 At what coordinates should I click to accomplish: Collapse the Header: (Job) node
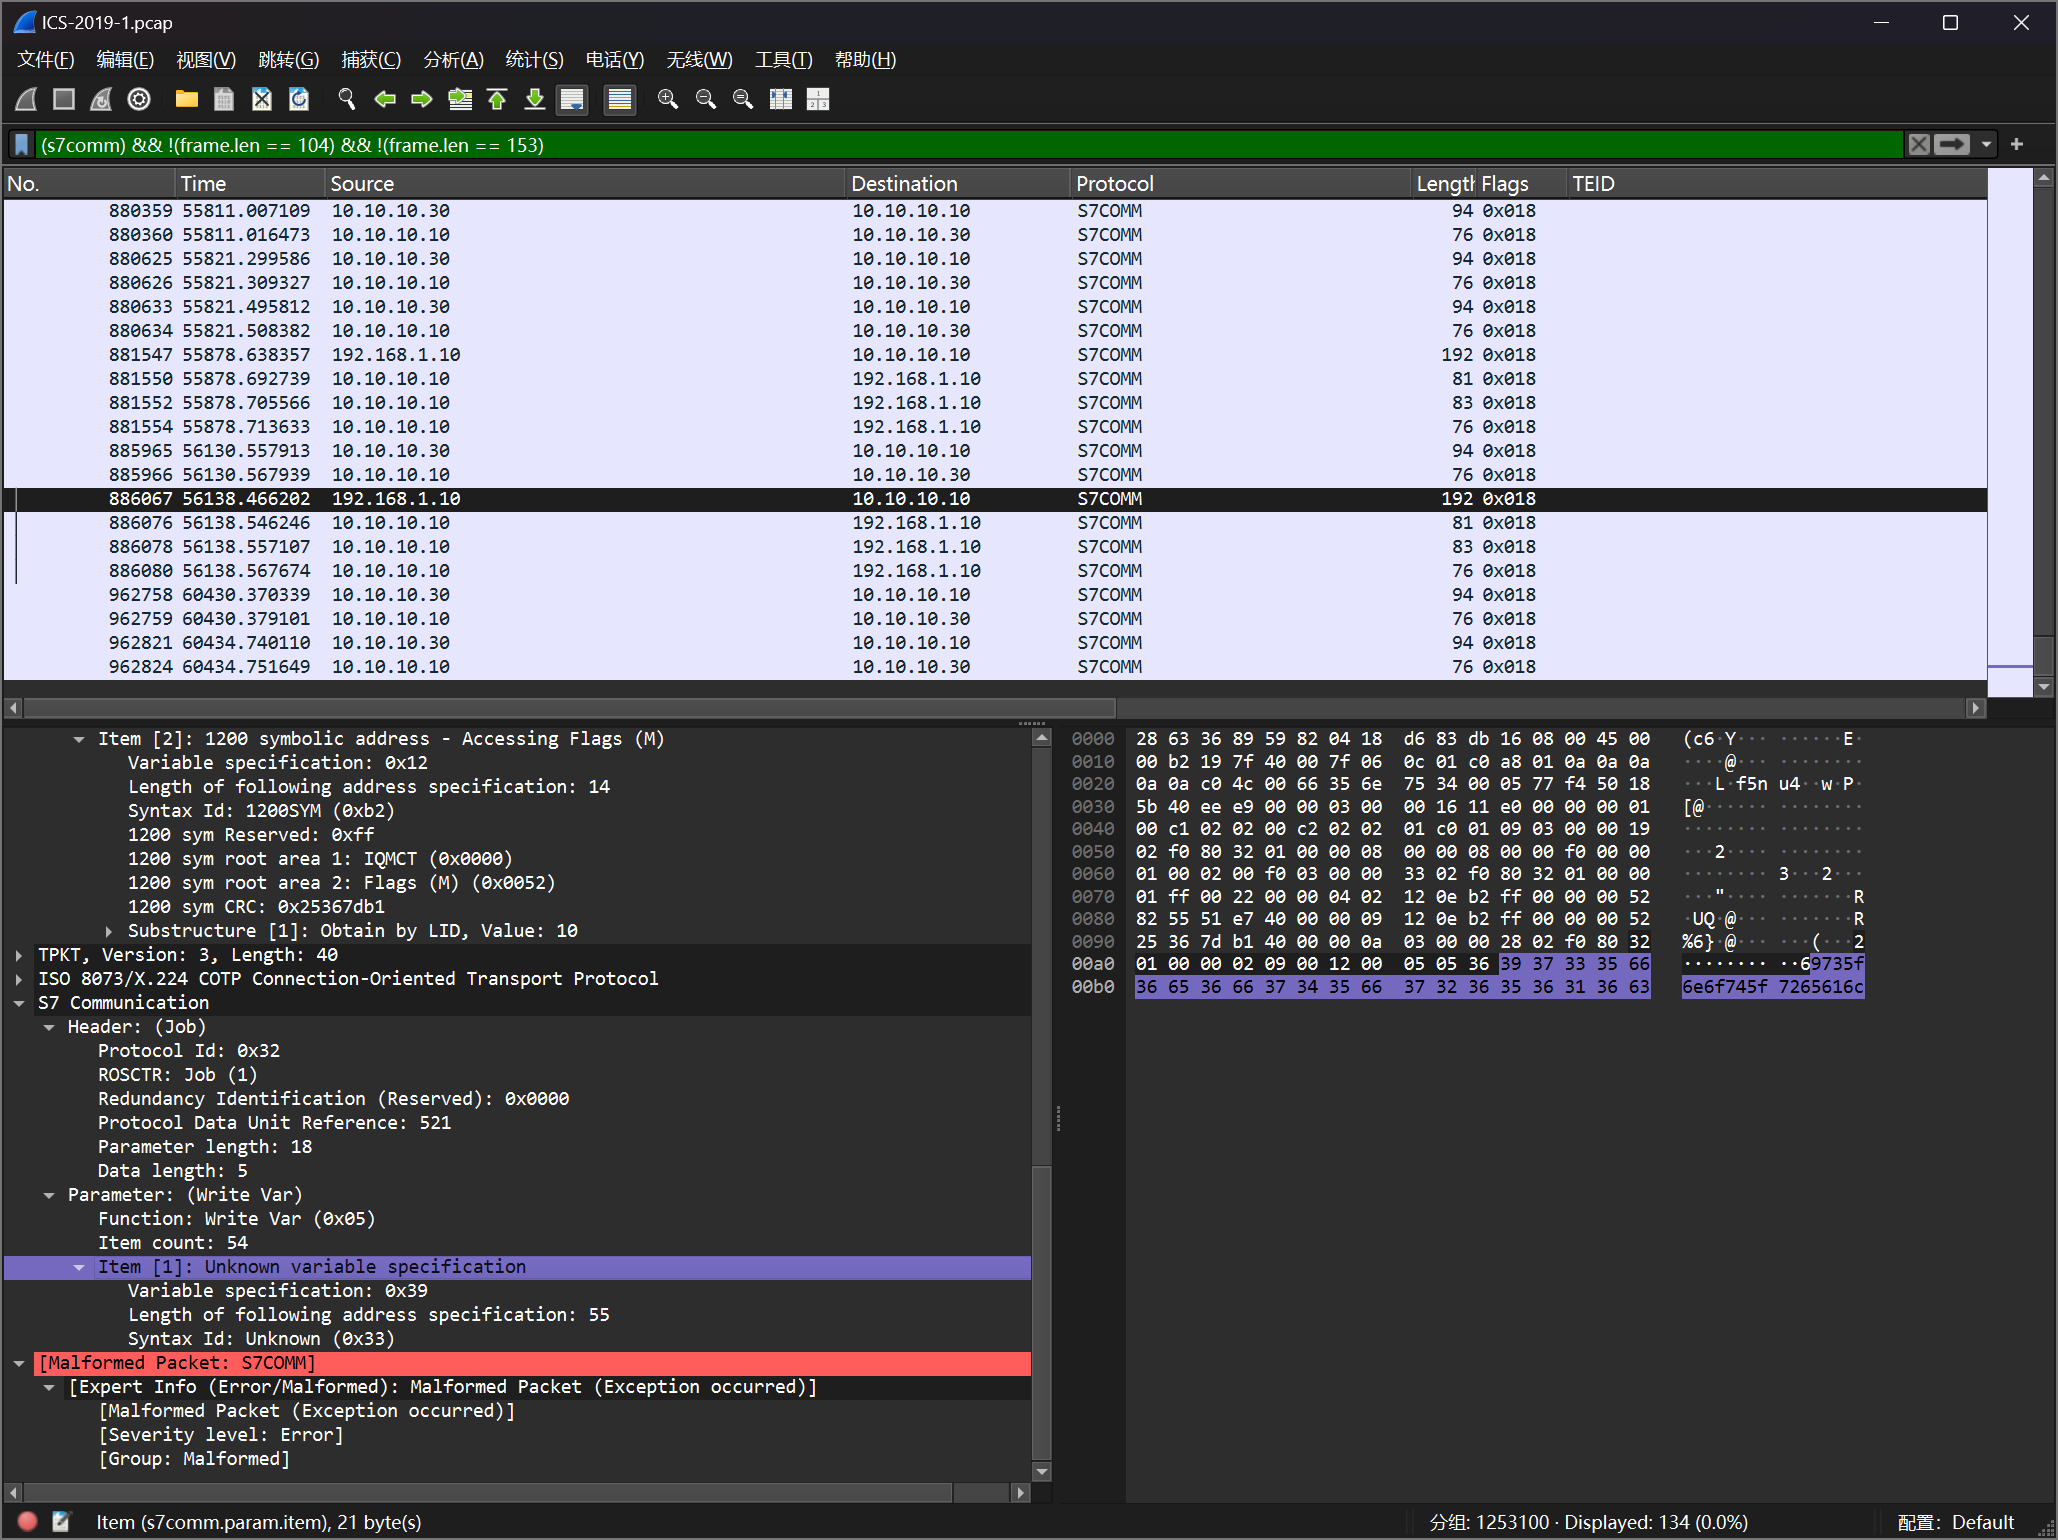(x=49, y=1027)
